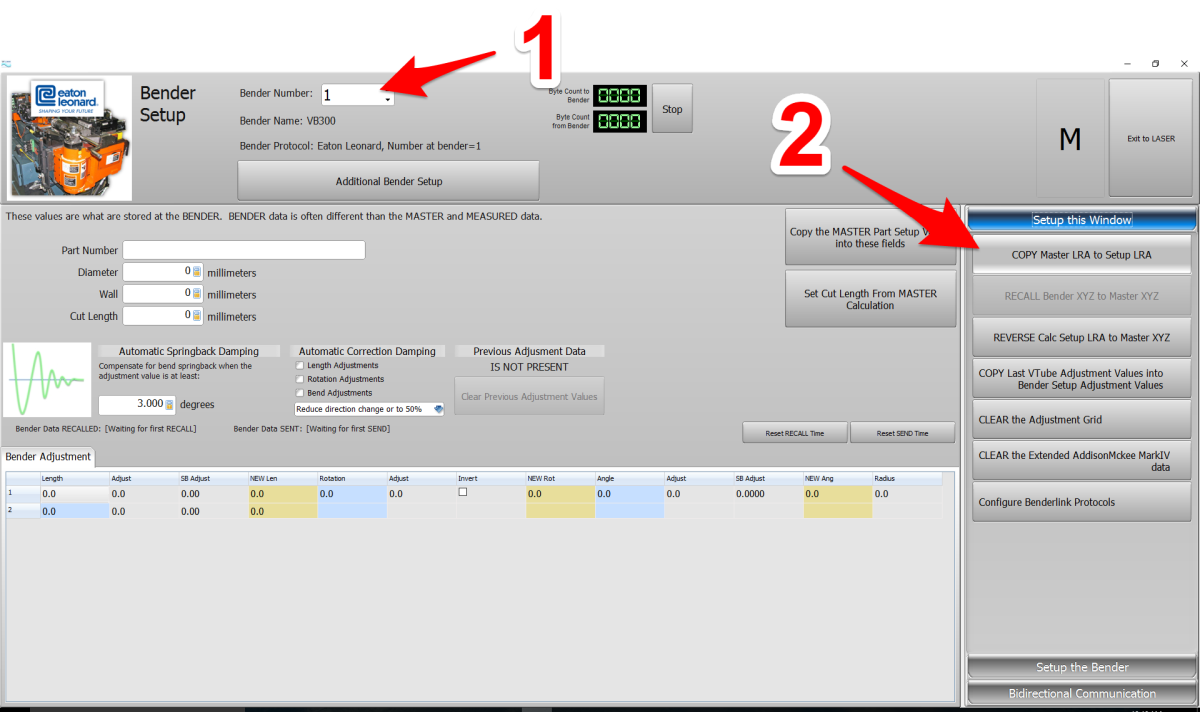Open the Reduce direction change dropdown

438,409
